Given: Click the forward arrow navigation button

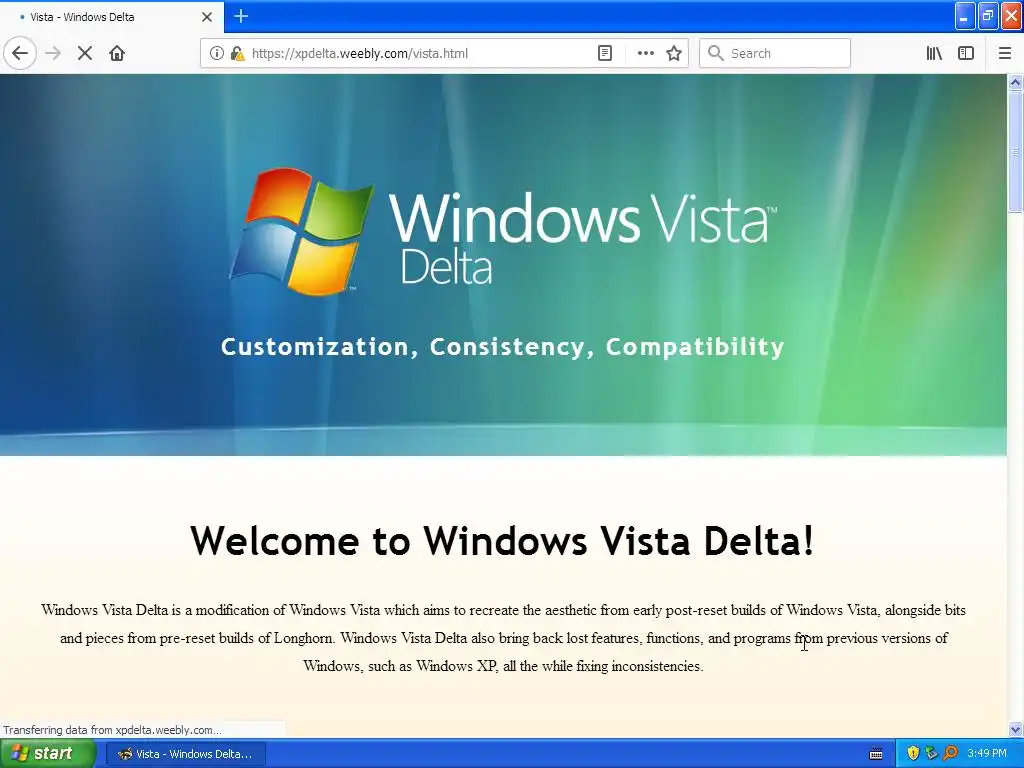Looking at the screenshot, I should pyautogui.click(x=53, y=53).
